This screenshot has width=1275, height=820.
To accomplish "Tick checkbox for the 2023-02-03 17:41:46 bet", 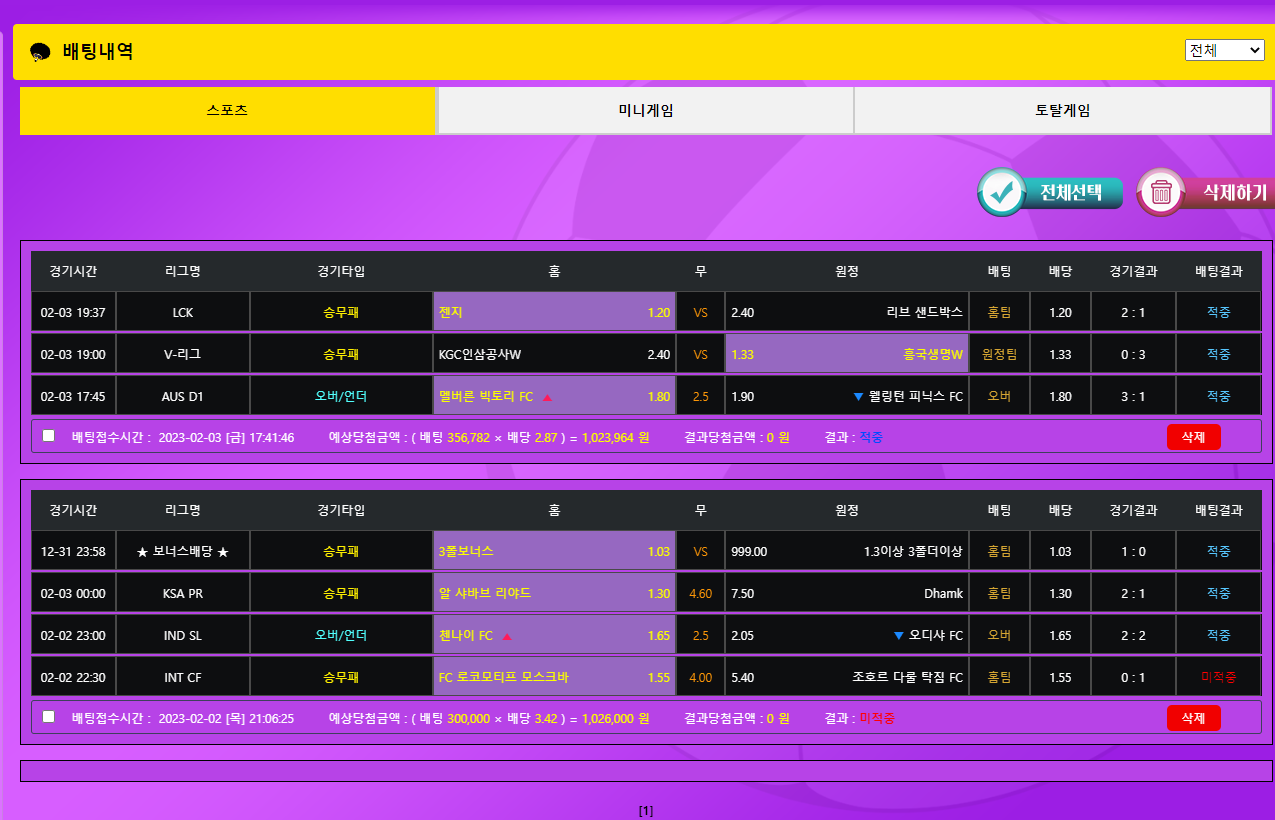I will 49,436.
